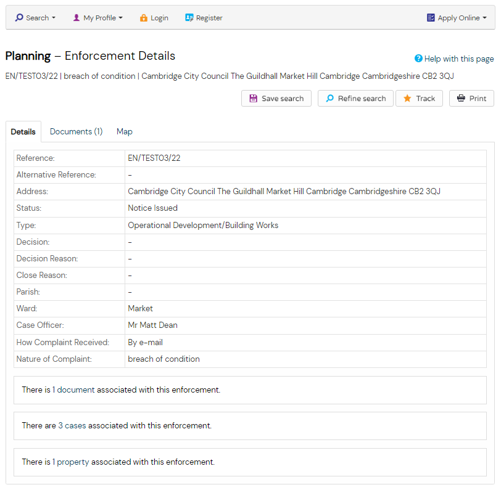This screenshot has height=490, width=500.
Task: Click the orange star Track icon
Action: pos(407,98)
